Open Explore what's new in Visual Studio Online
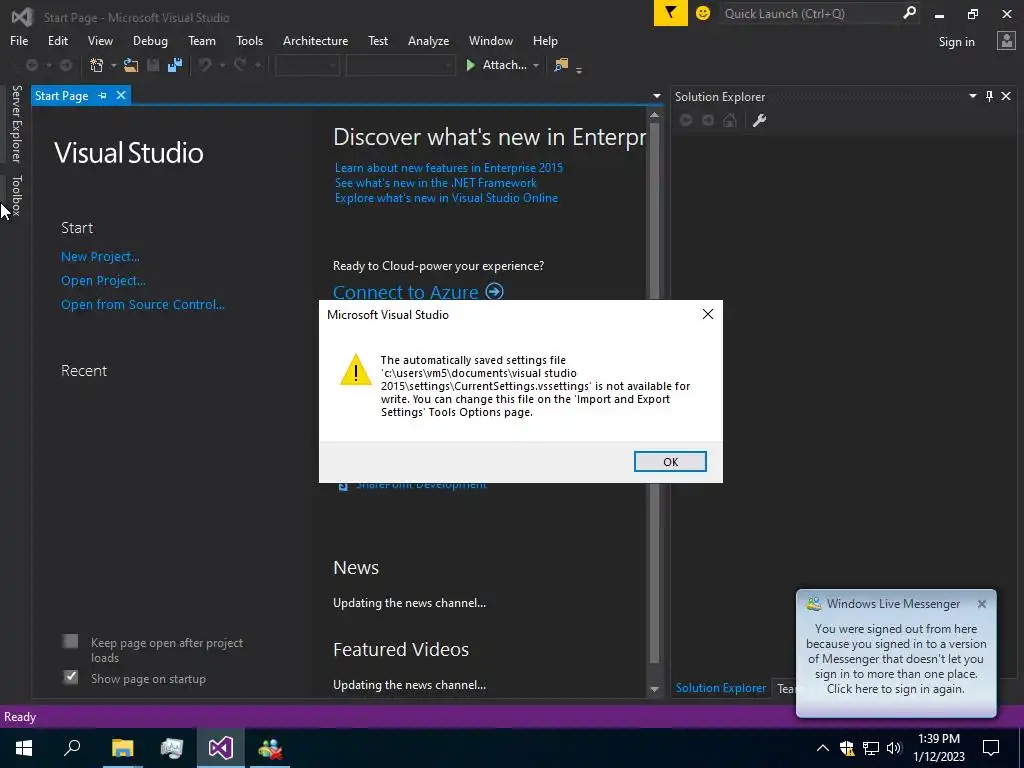The height and width of the screenshot is (768, 1024). (446, 198)
